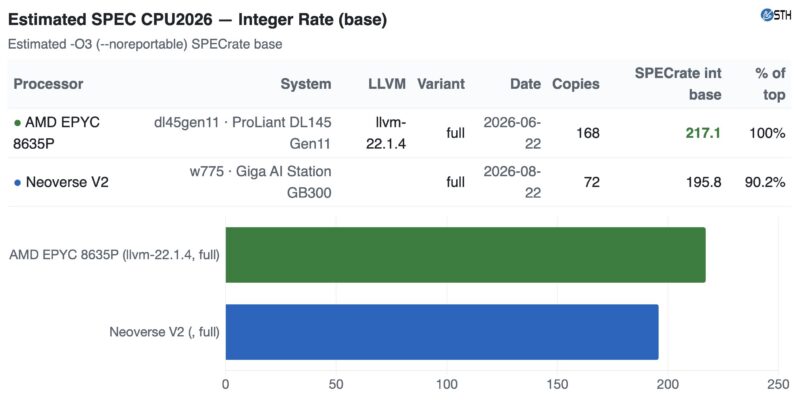This screenshot has height=402, width=800.
Task: Click the STH logo icon
Action: (x=776, y=15)
